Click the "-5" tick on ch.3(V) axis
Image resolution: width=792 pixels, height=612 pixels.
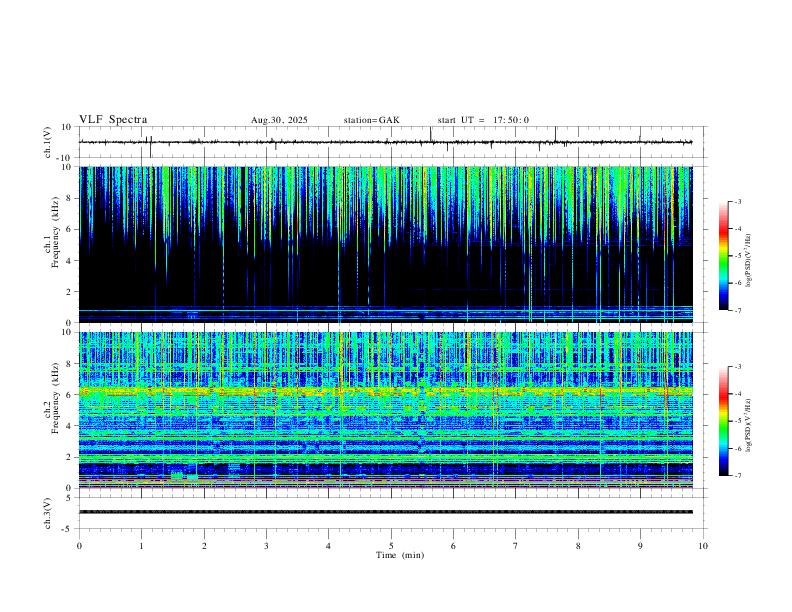(68, 529)
